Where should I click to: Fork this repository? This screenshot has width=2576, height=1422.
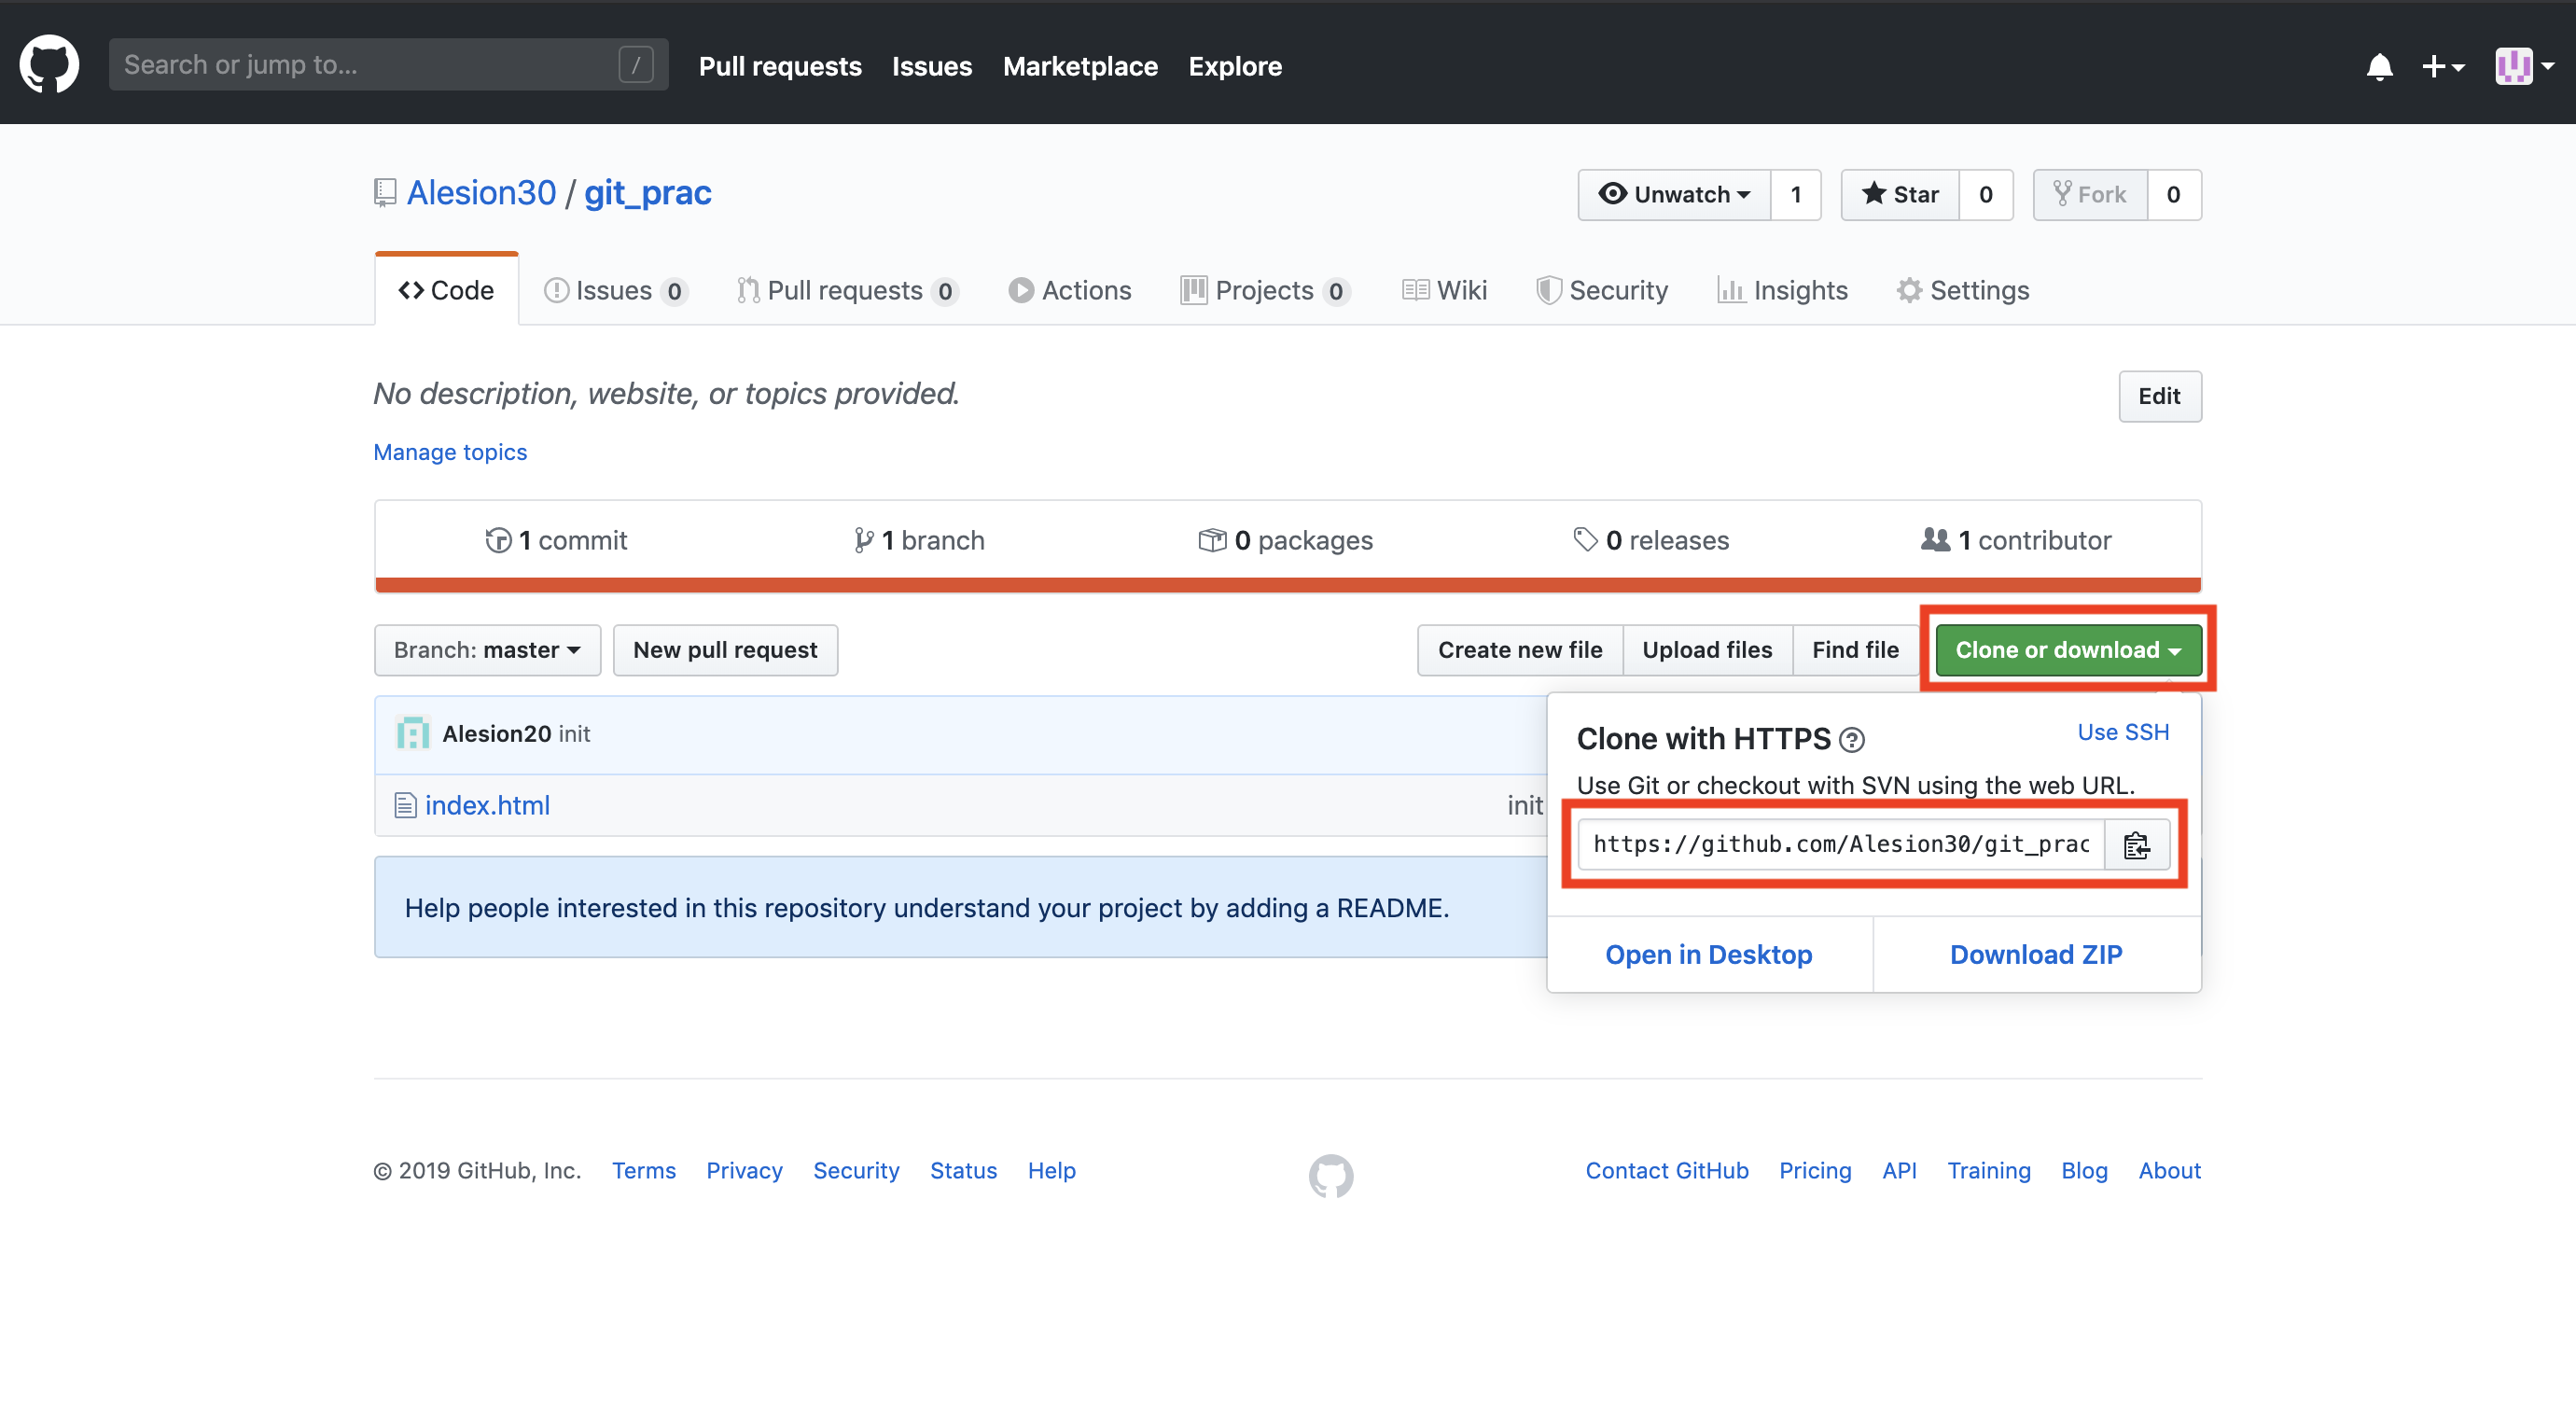[2090, 194]
